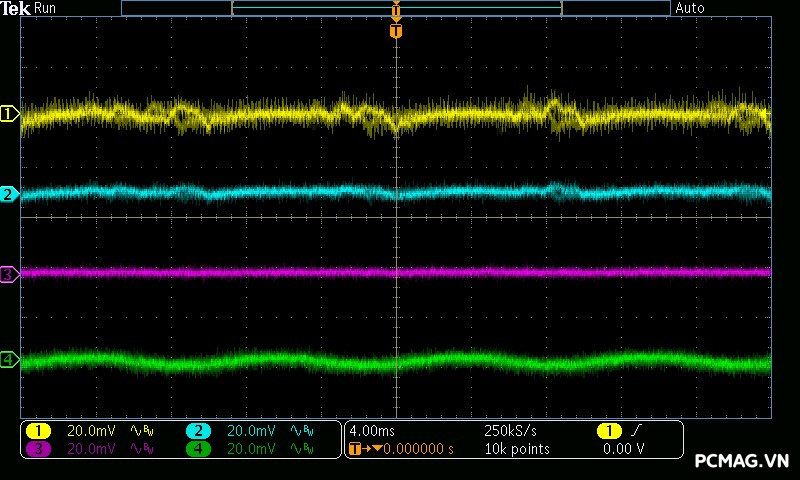The image size is (800, 480).
Task: Click the channel 1 yellow ground marker
Action: coord(9,115)
